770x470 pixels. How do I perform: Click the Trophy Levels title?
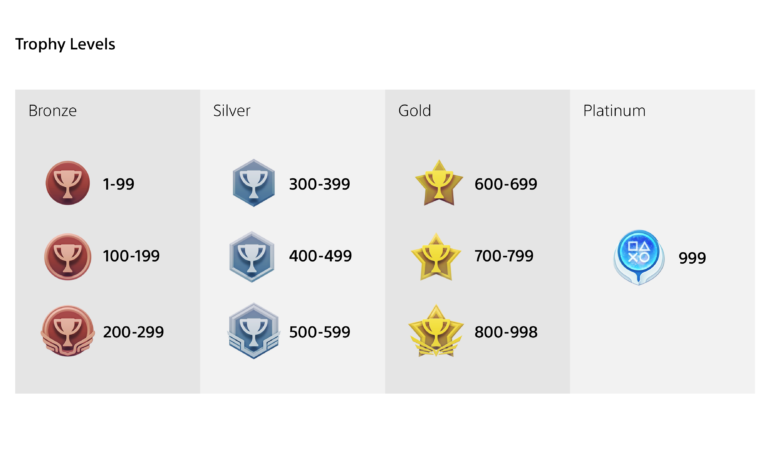point(65,44)
